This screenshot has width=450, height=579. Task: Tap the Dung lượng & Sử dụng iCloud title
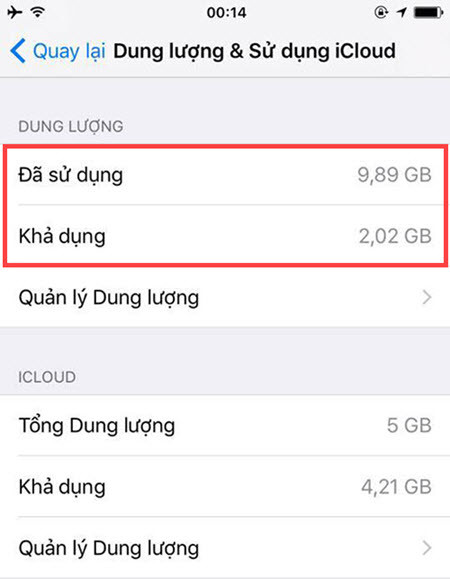click(254, 51)
